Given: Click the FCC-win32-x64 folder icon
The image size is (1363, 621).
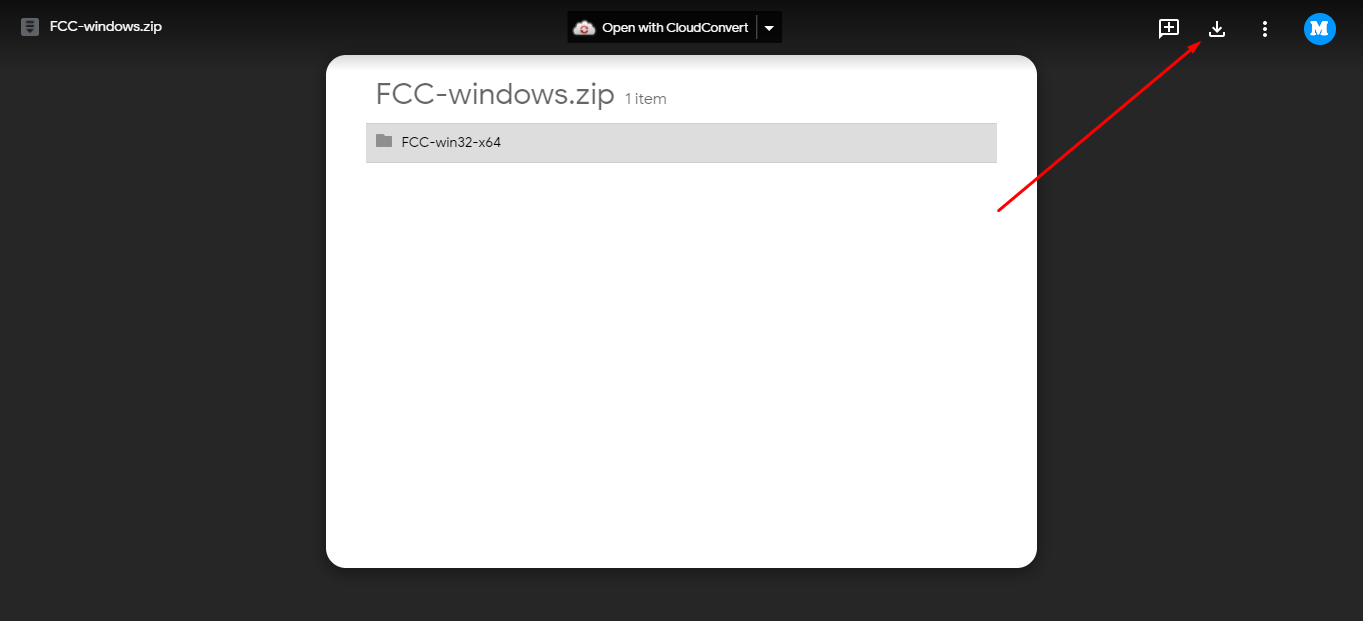Looking at the screenshot, I should pyautogui.click(x=384, y=141).
